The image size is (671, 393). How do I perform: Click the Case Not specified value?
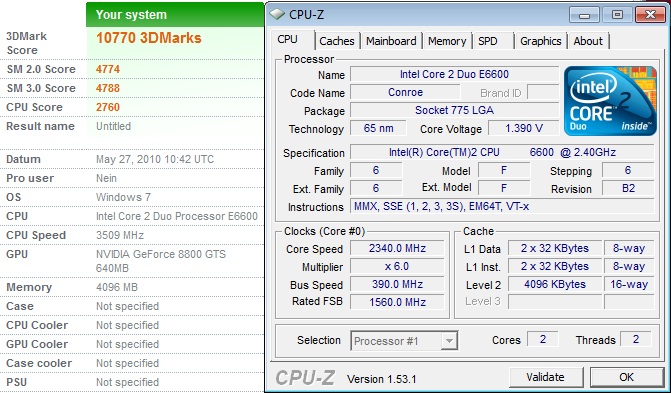pyautogui.click(x=128, y=307)
